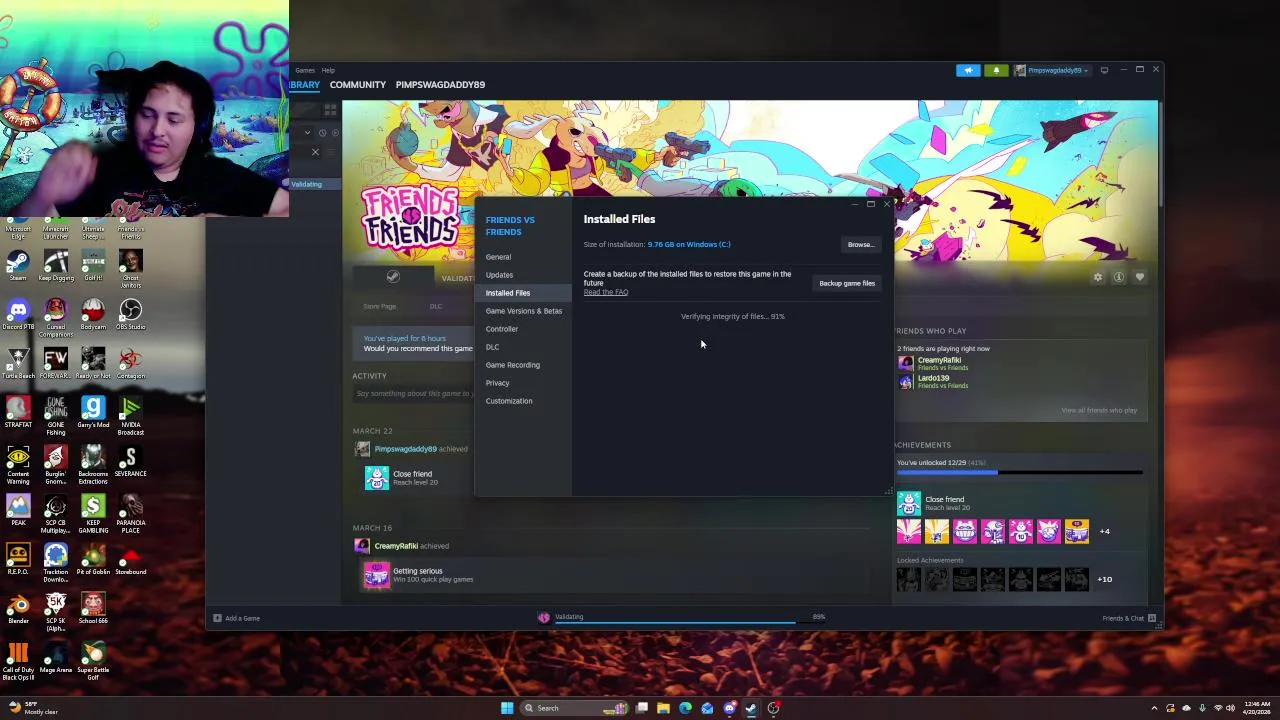
Task: Click the Getting serious achievement icon
Action: 377,575
